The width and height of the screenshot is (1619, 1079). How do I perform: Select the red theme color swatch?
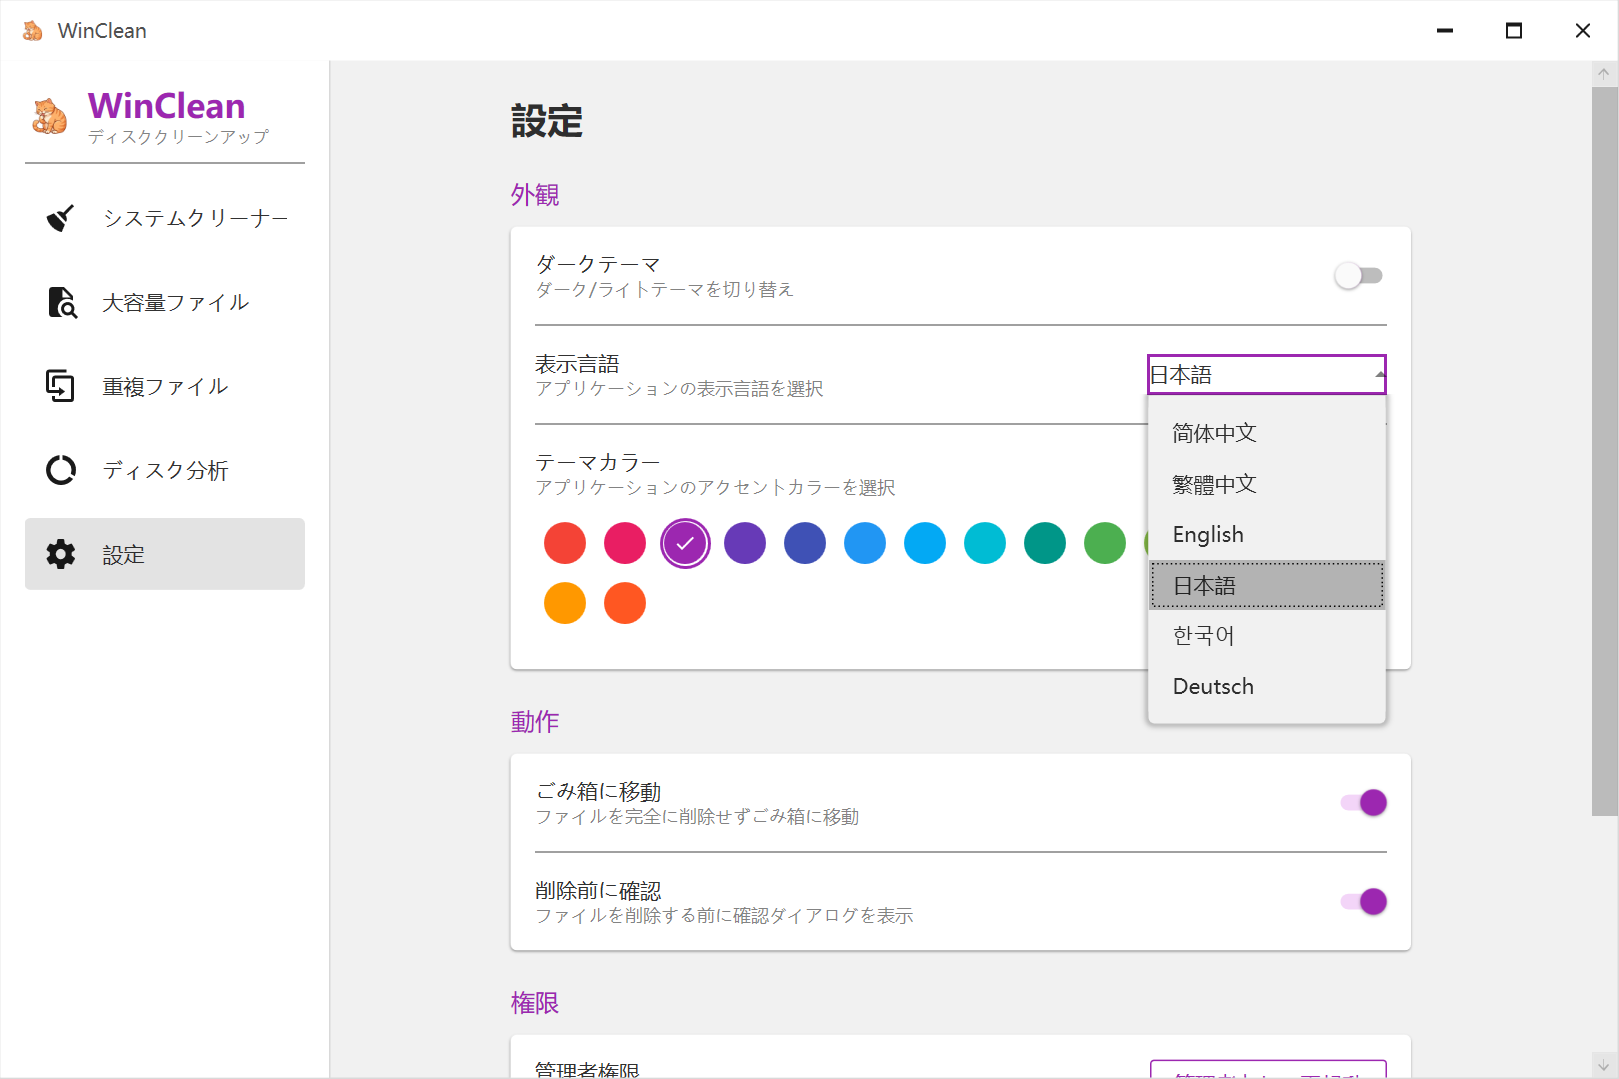pos(565,543)
